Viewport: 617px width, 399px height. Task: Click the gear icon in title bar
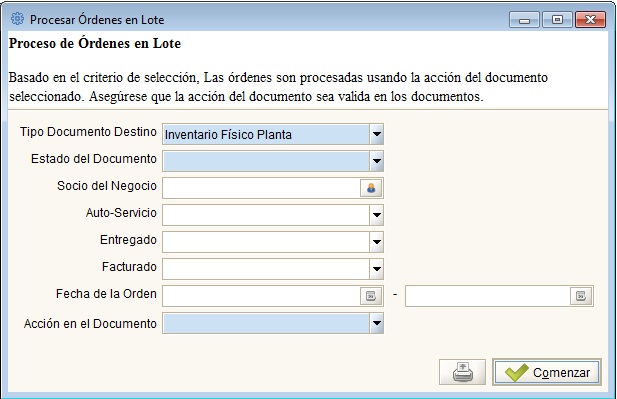(17, 19)
